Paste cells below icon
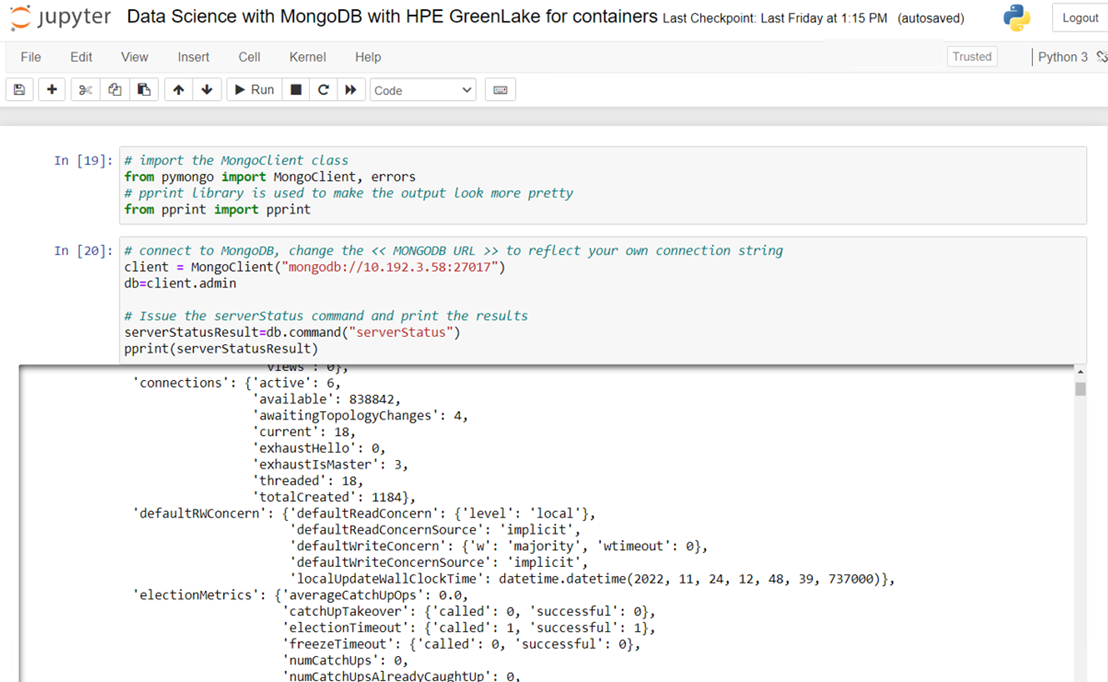Screen dimensions: 1108x682 point(143,90)
